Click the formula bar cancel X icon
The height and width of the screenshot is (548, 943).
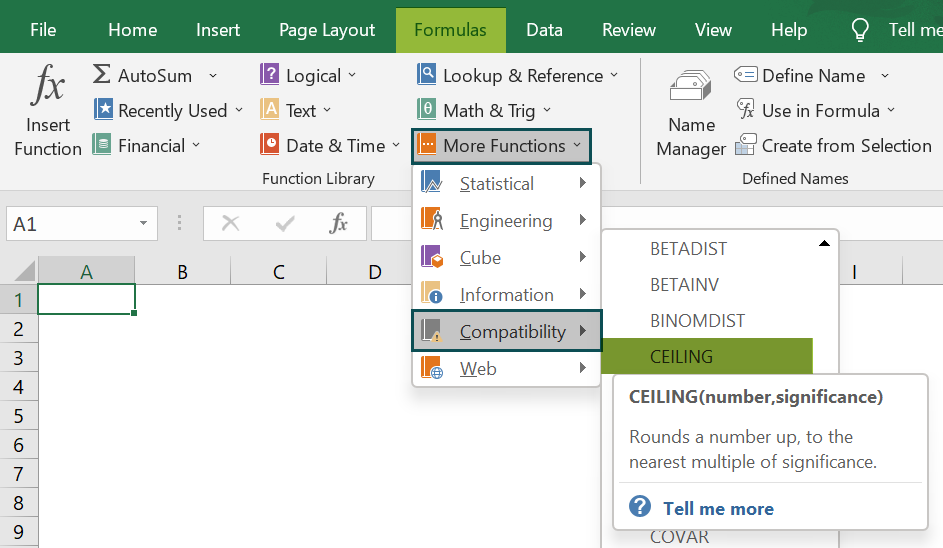point(230,224)
